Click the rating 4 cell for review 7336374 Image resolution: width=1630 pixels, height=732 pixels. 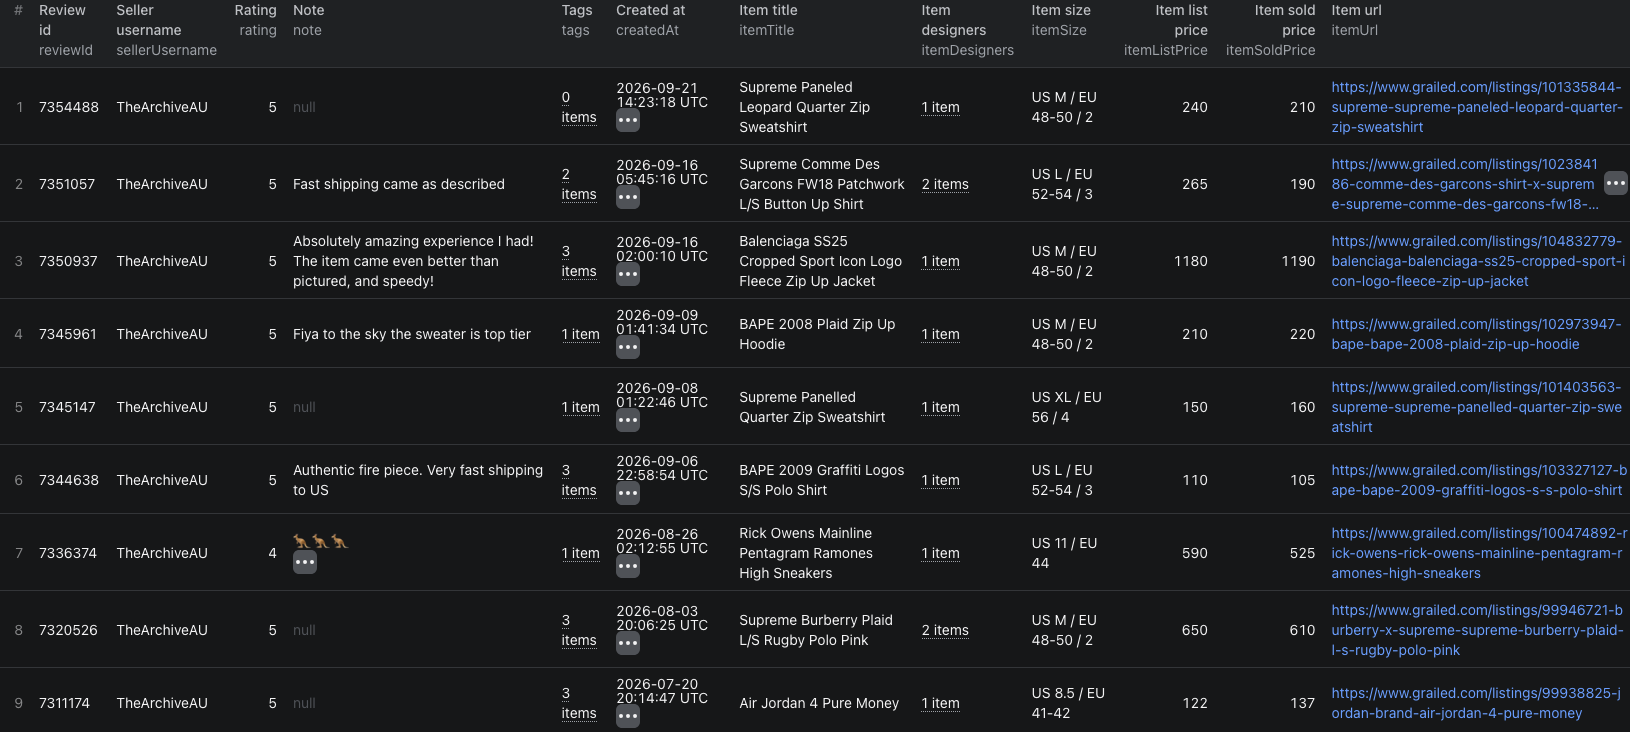(272, 553)
